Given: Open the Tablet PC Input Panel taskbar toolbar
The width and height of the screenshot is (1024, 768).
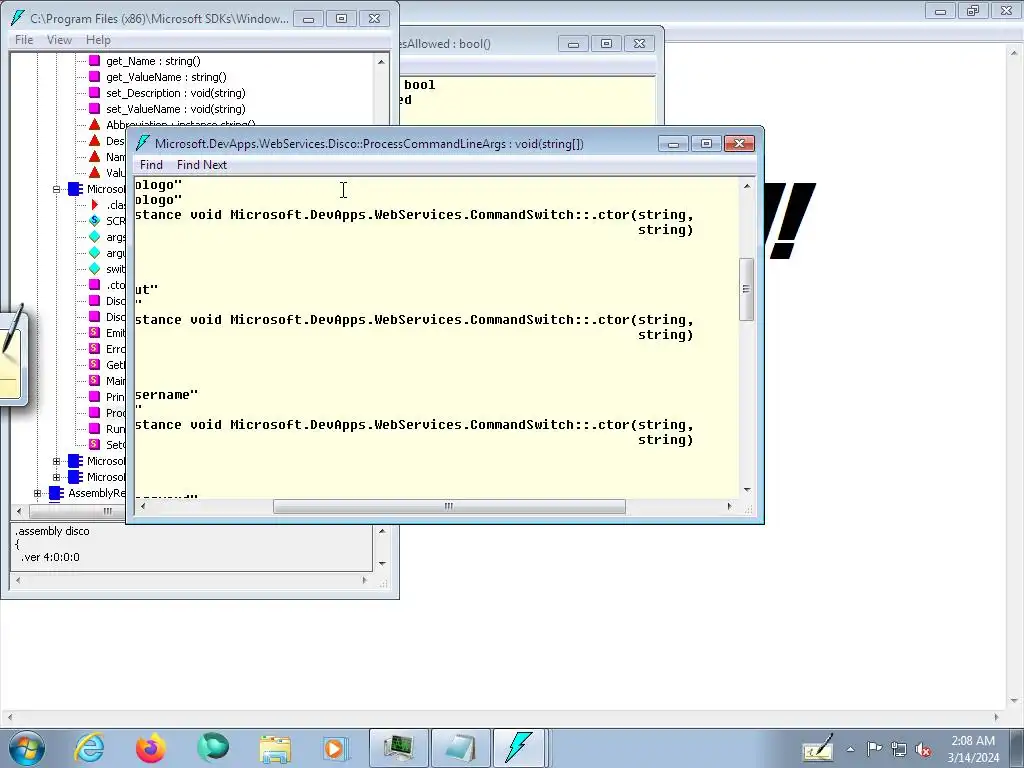Looking at the screenshot, I should click(x=818, y=748).
